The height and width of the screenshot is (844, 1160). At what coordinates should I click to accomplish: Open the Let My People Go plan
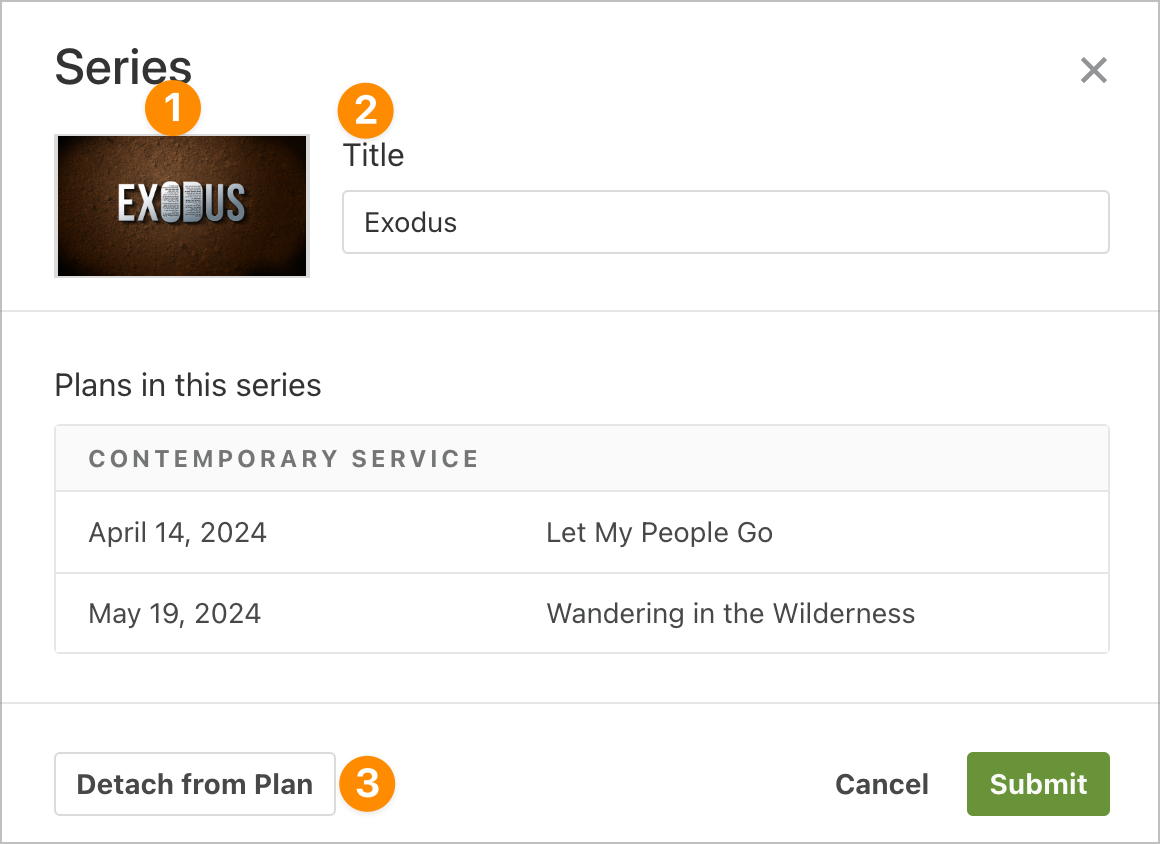660,533
